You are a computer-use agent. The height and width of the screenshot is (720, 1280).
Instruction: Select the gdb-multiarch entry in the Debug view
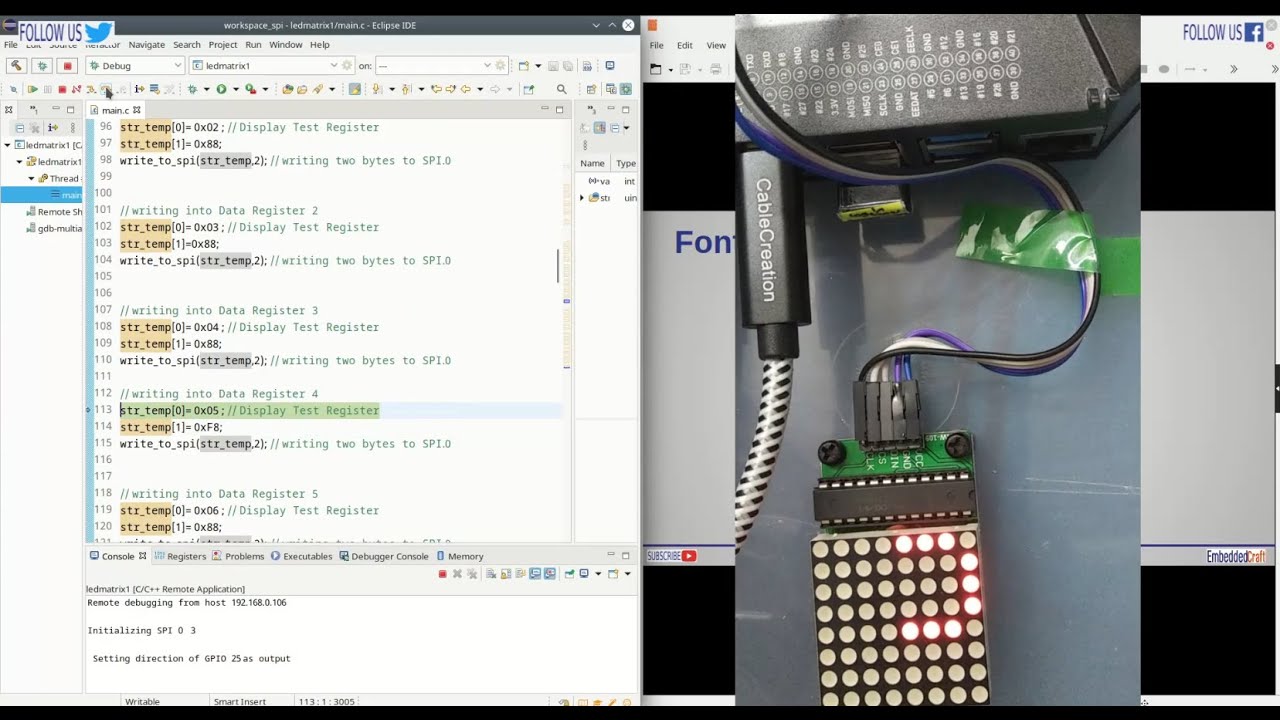click(55, 228)
